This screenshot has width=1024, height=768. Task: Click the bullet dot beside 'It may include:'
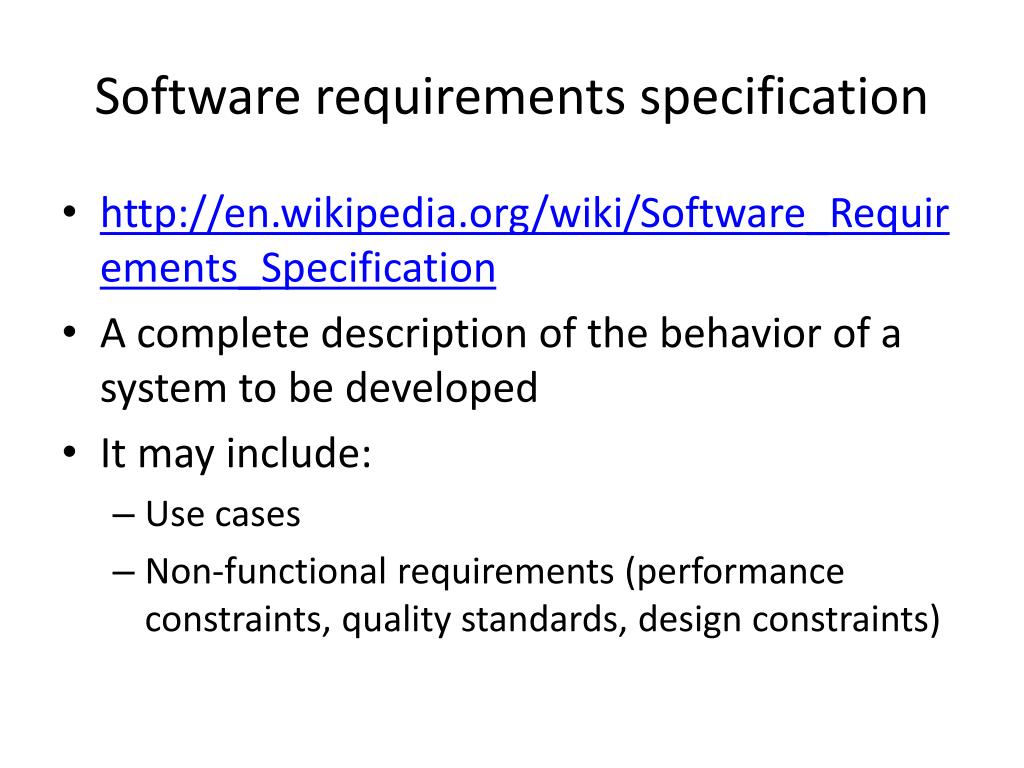click(70, 453)
